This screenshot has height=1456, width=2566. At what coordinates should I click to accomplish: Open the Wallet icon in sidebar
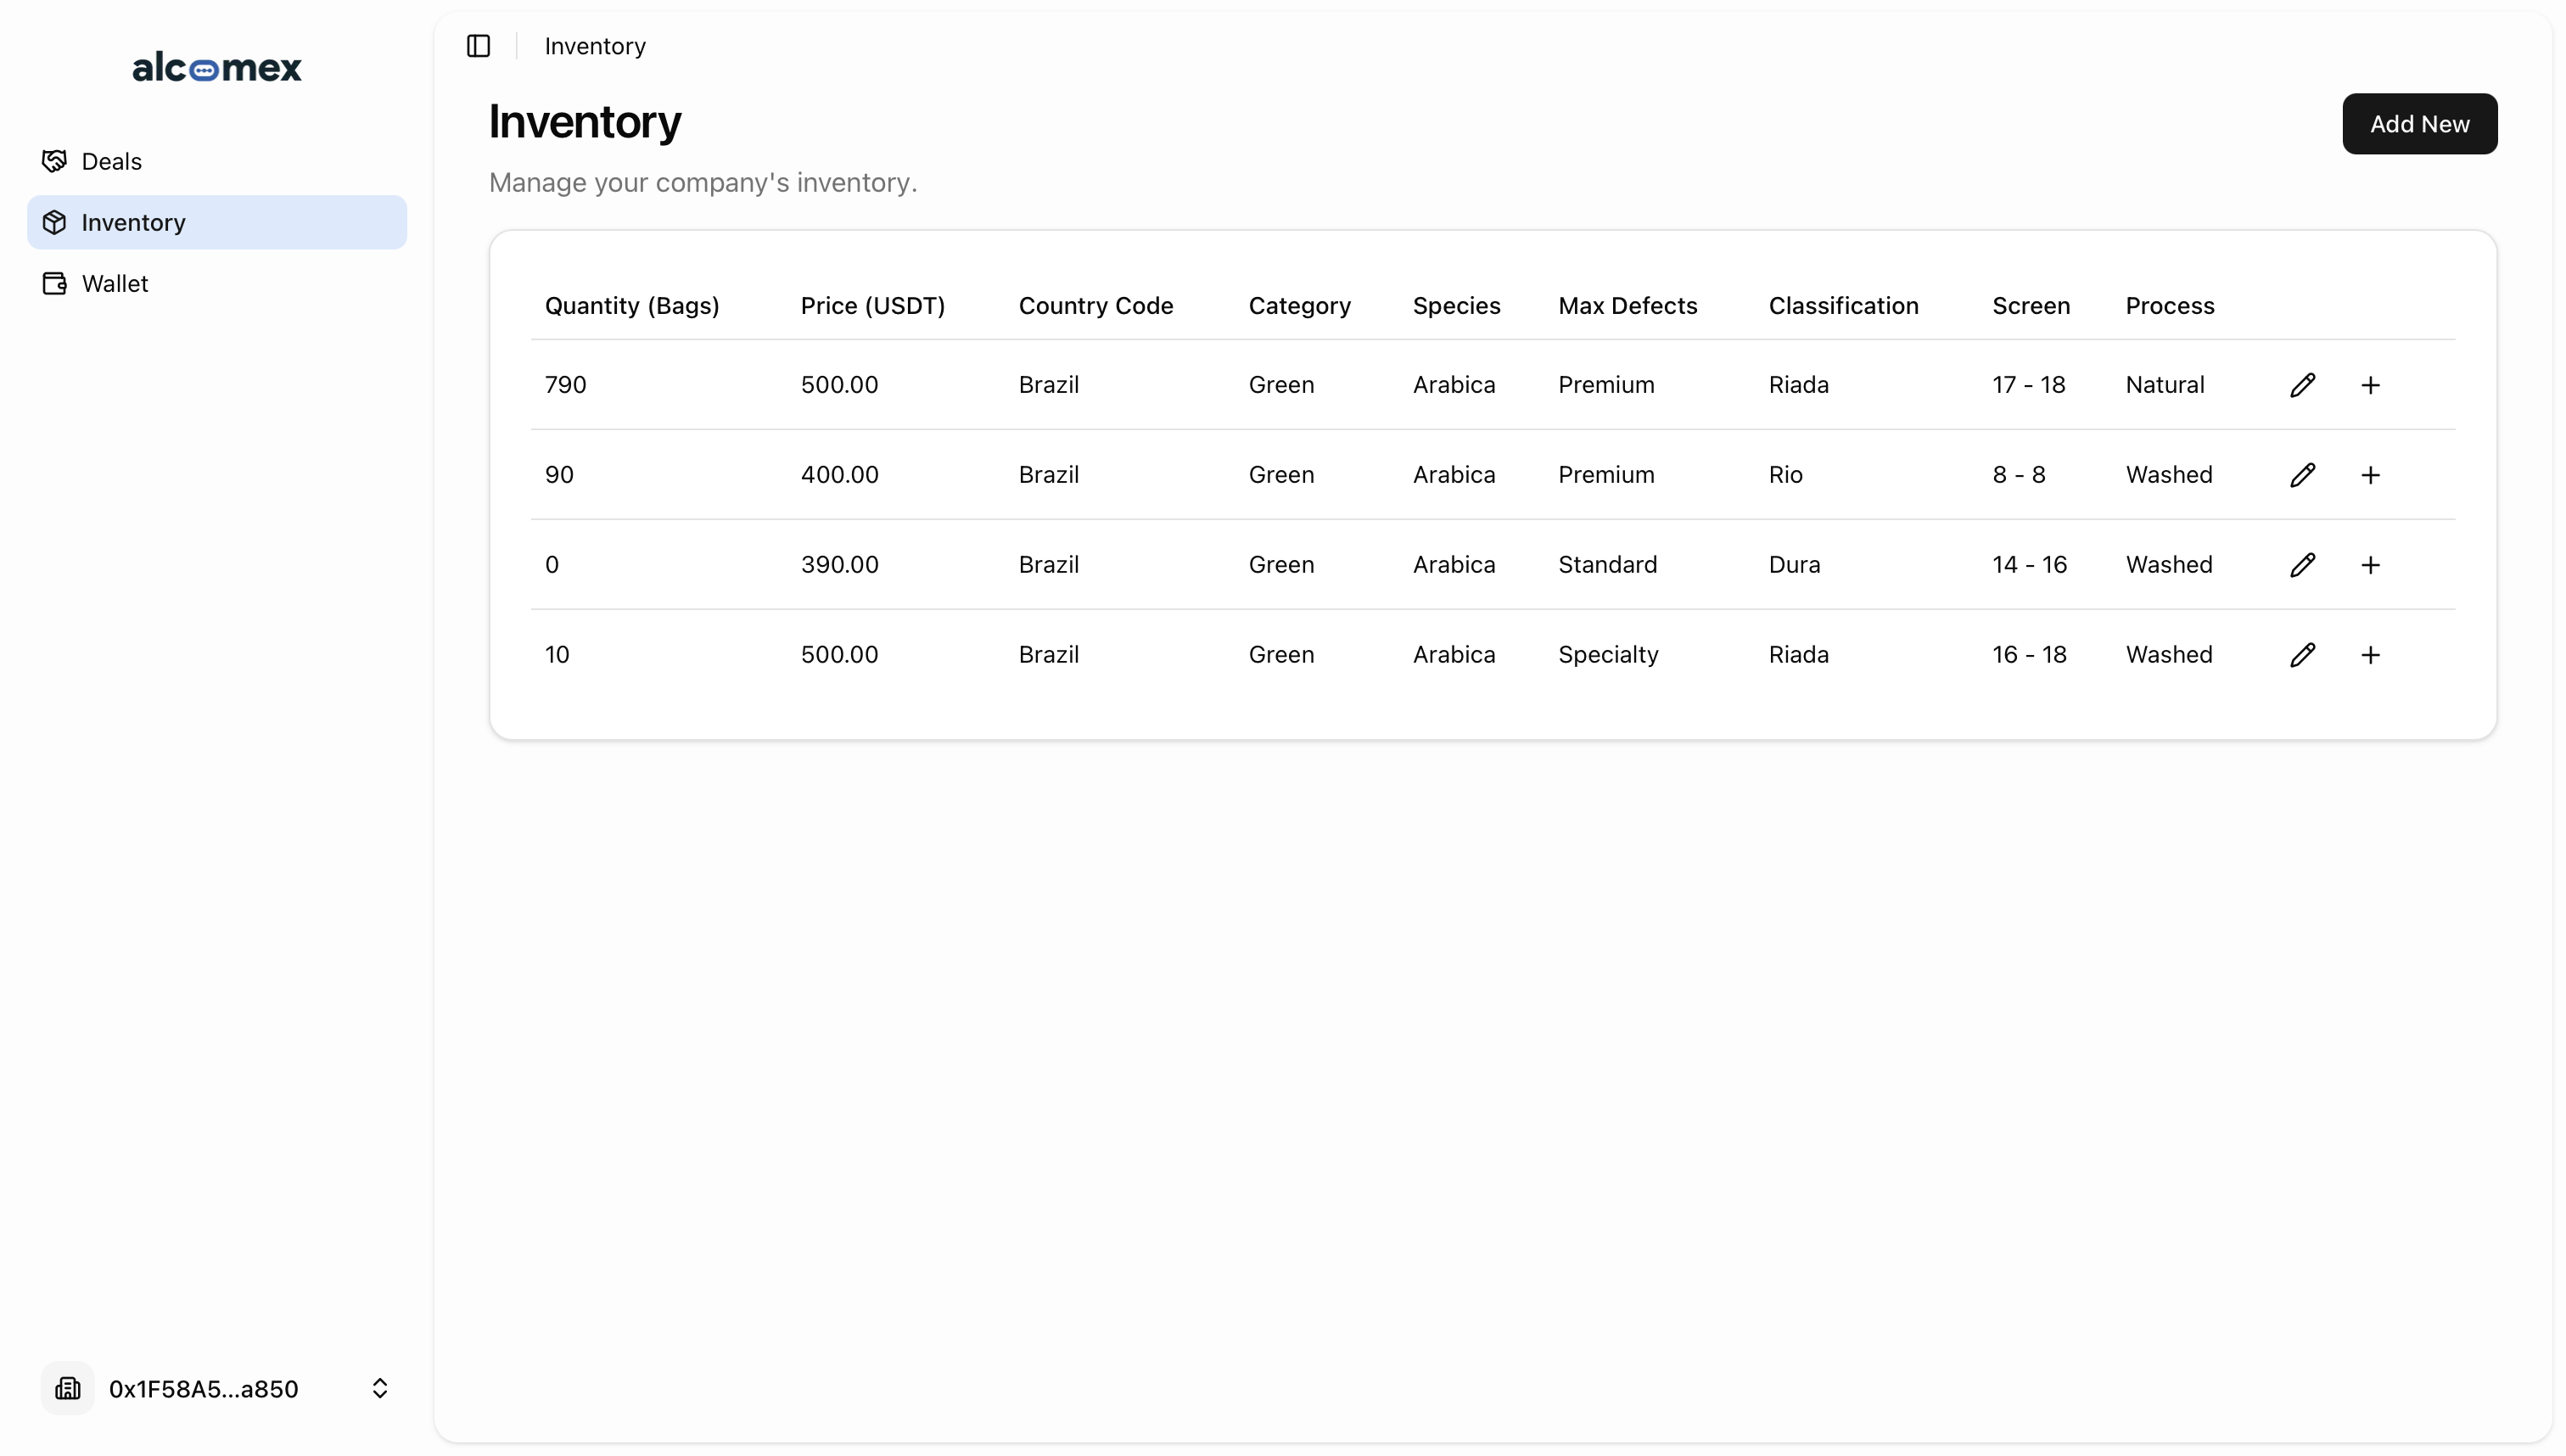[x=55, y=283]
